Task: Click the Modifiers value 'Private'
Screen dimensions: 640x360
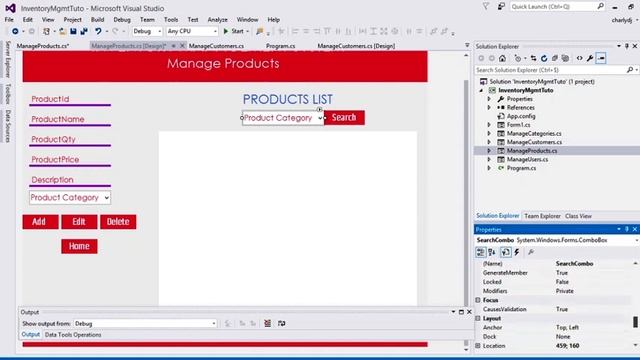Action: point(564,291)
